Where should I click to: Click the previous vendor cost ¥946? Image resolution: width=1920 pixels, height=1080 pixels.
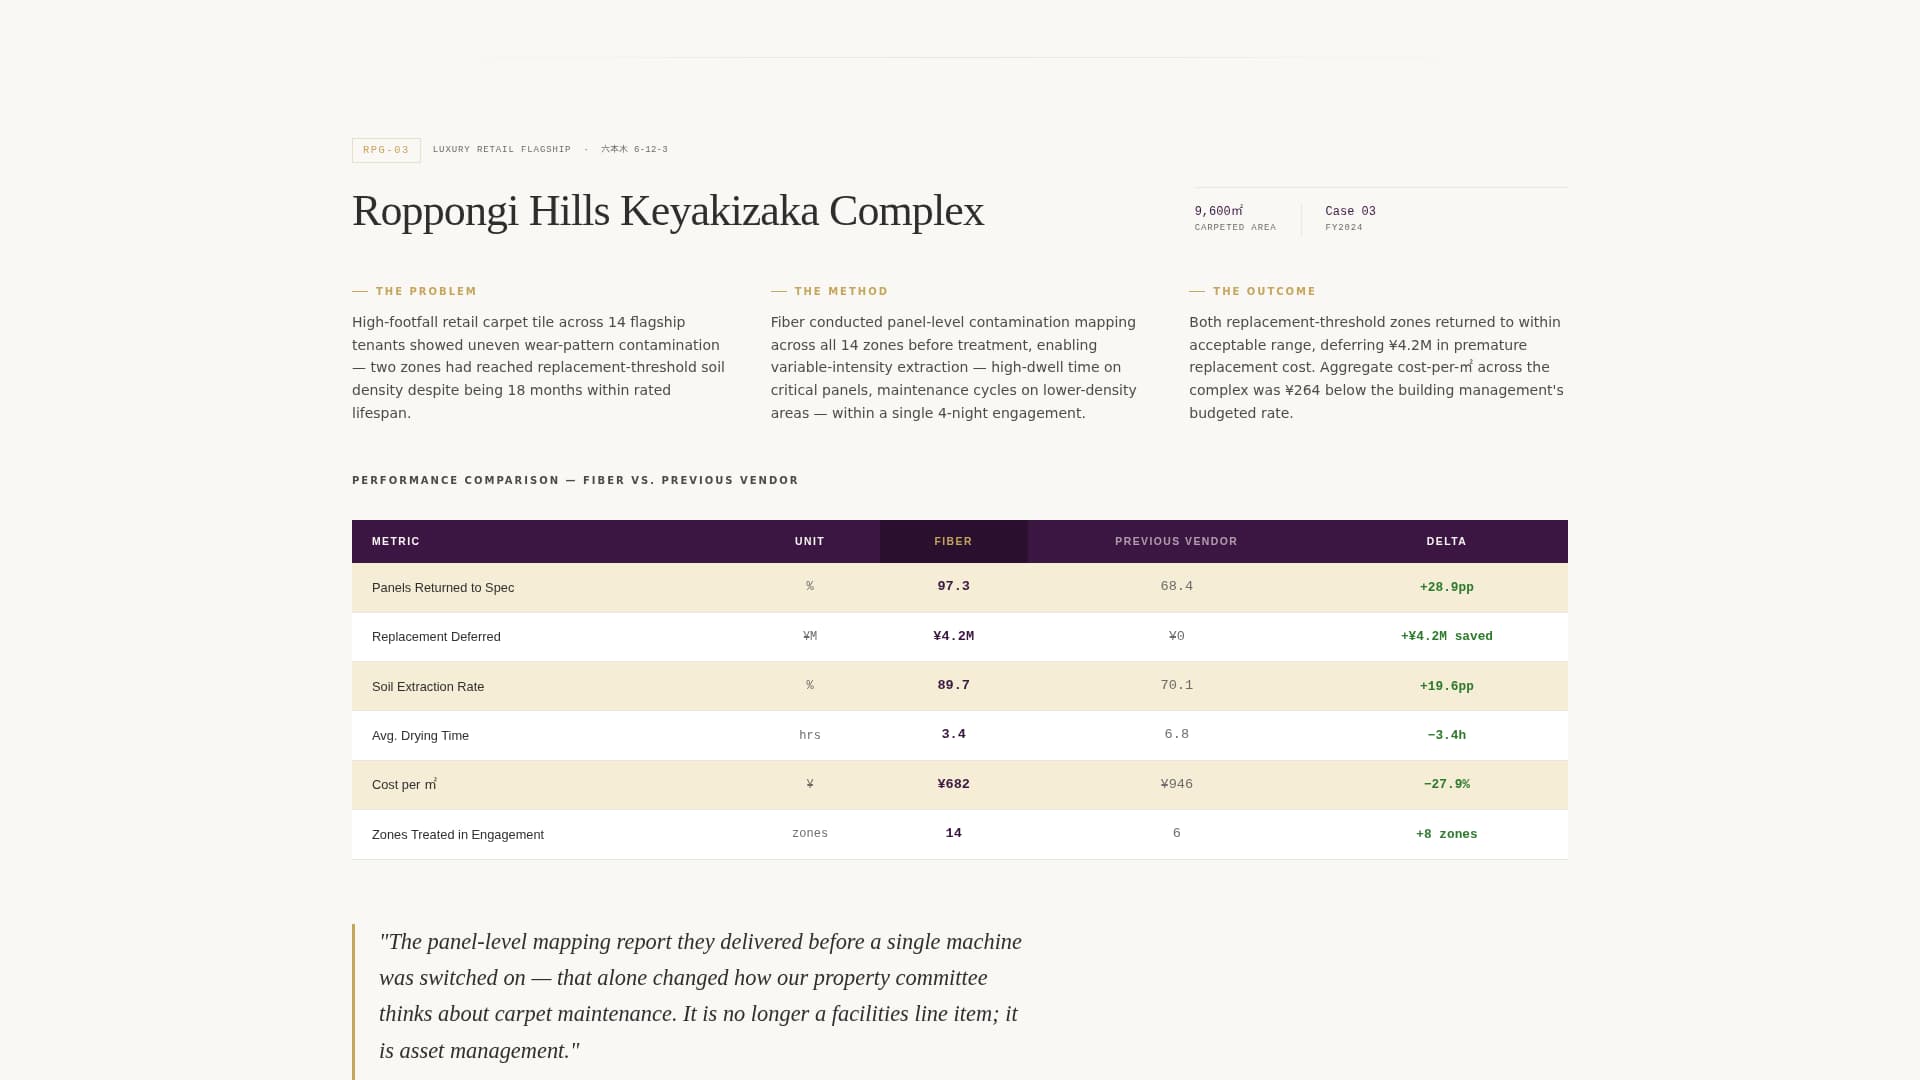[x=1176, y=785]
